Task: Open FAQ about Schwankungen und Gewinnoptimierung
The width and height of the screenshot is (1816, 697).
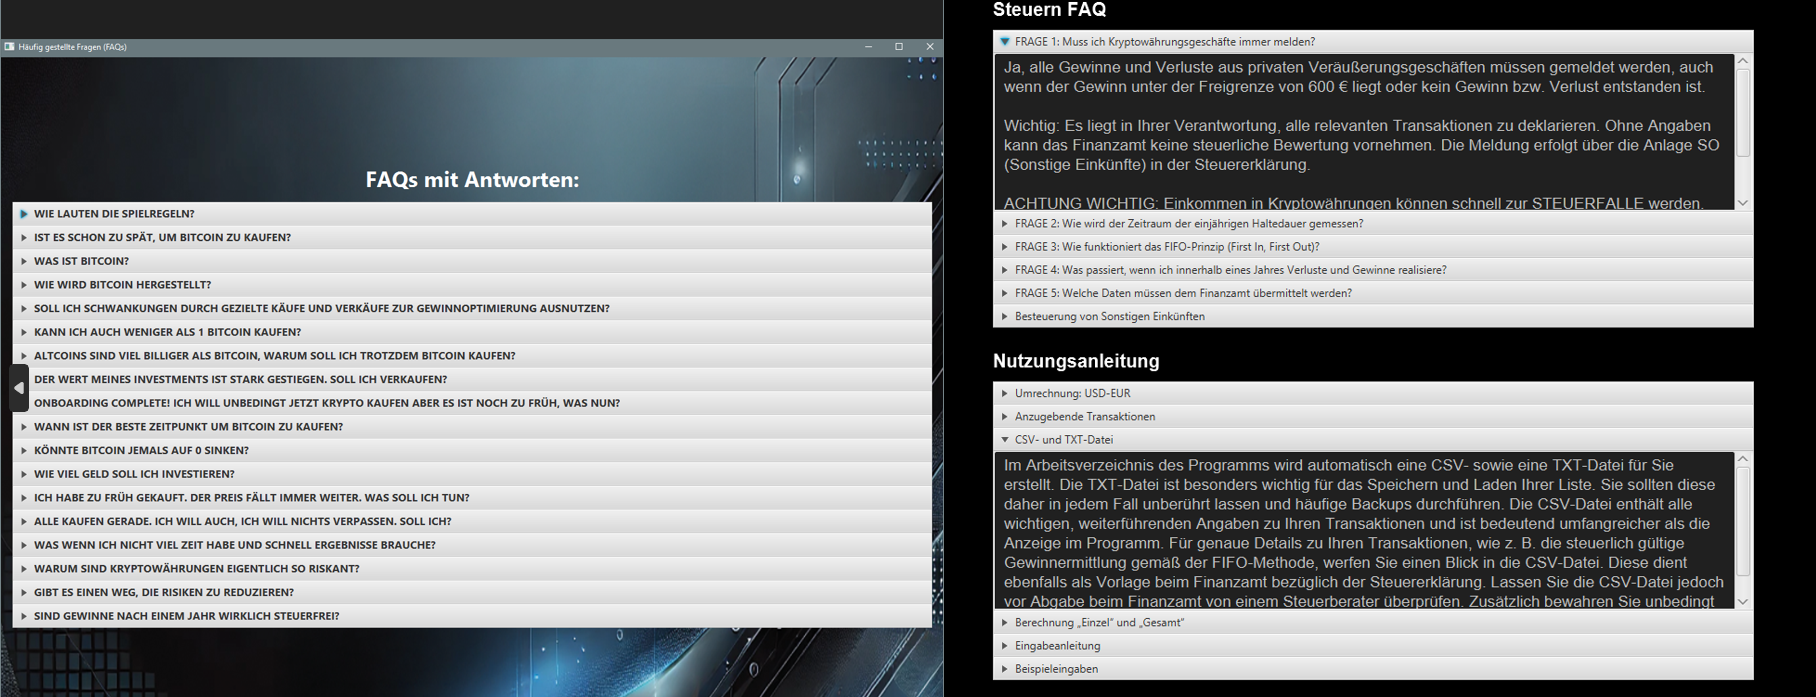Action: pyautogui.click(x=472, y=308)
